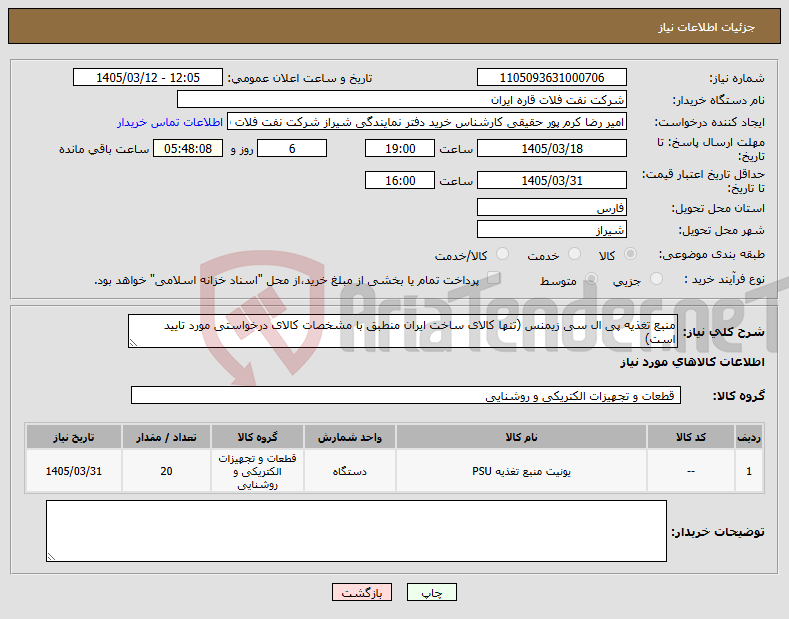Click the نام کالا column header
The width and height of the screenshot is (789, 619).
(521, 437)
